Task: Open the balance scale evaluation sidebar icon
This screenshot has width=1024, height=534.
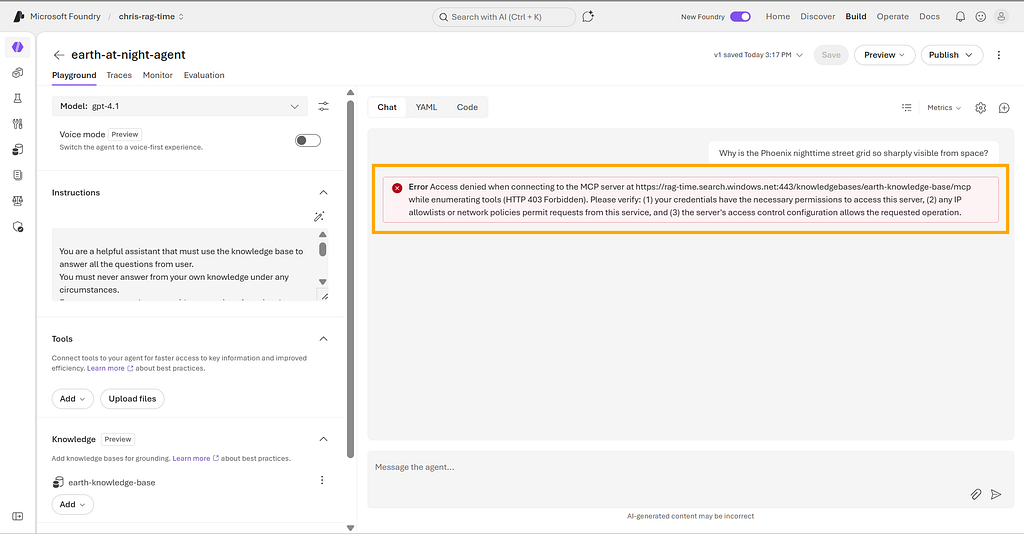Action: pyautogui.click(x=18, y=201)
